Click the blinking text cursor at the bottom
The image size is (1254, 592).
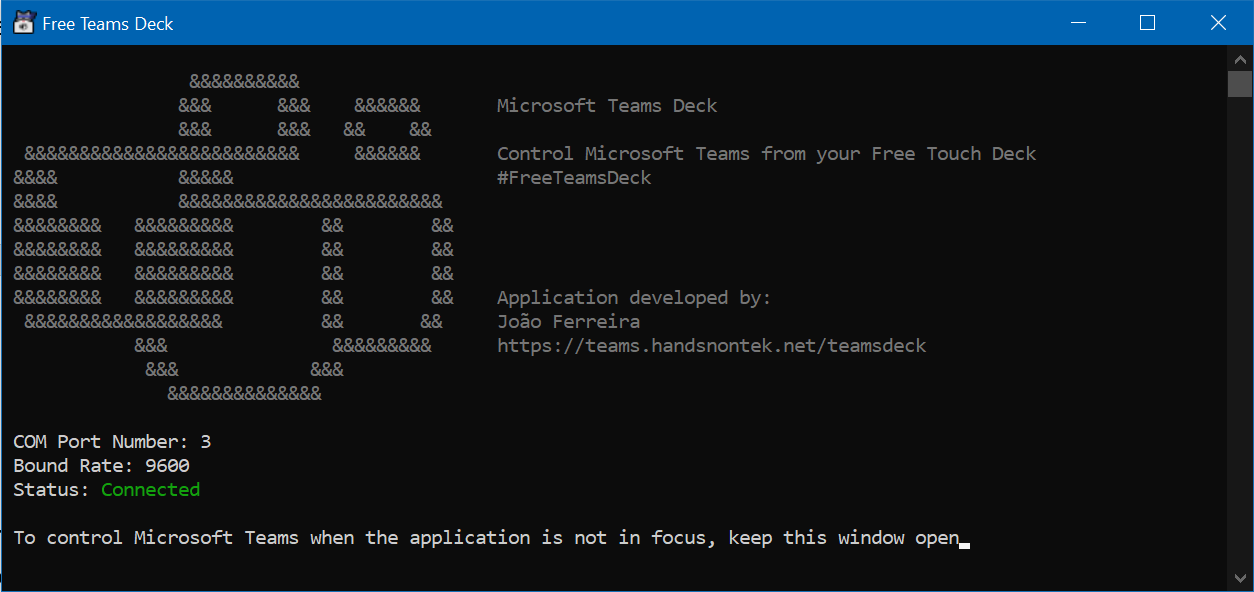pos(963,542)
